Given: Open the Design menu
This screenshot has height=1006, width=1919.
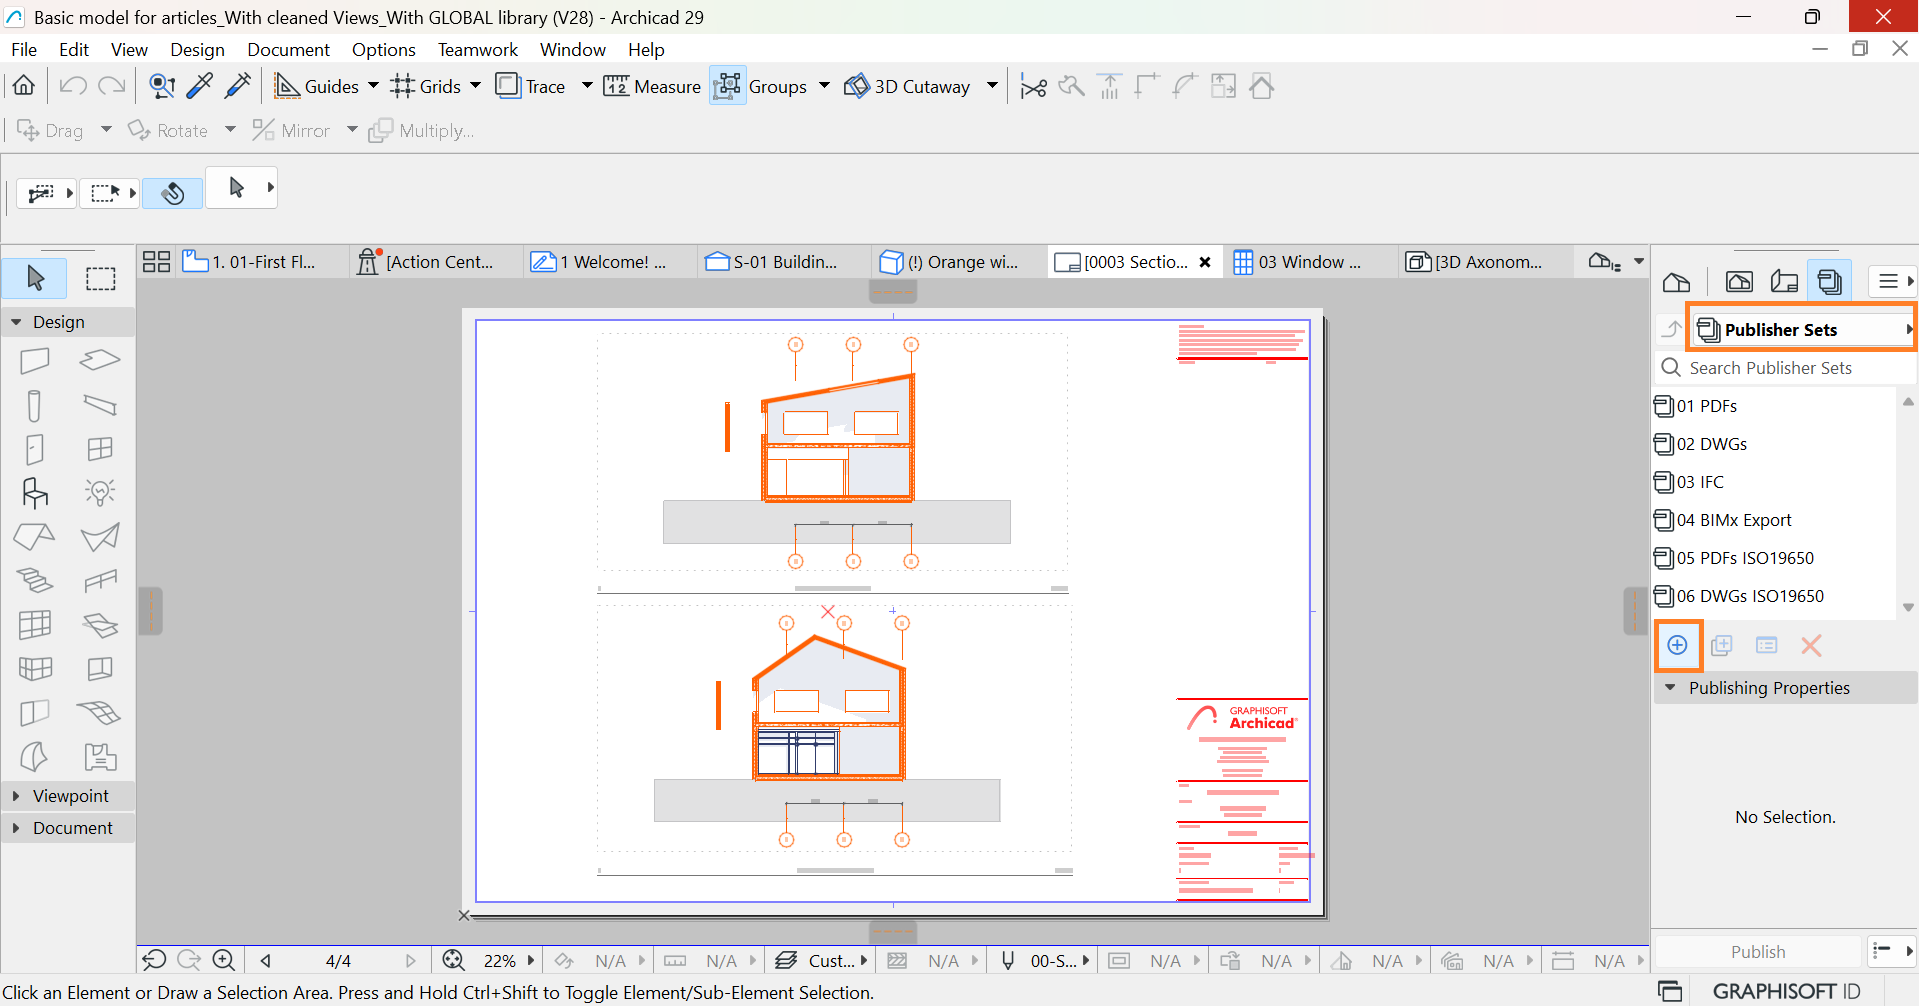Looking at the screenshot, I should coord(197,49).
